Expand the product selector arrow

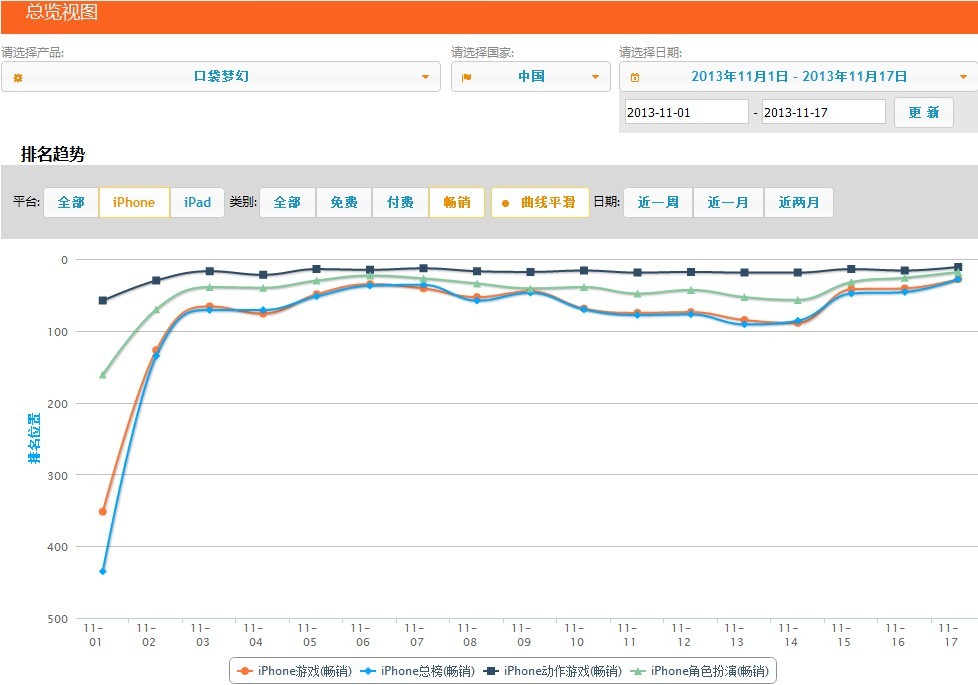point(425,77)
